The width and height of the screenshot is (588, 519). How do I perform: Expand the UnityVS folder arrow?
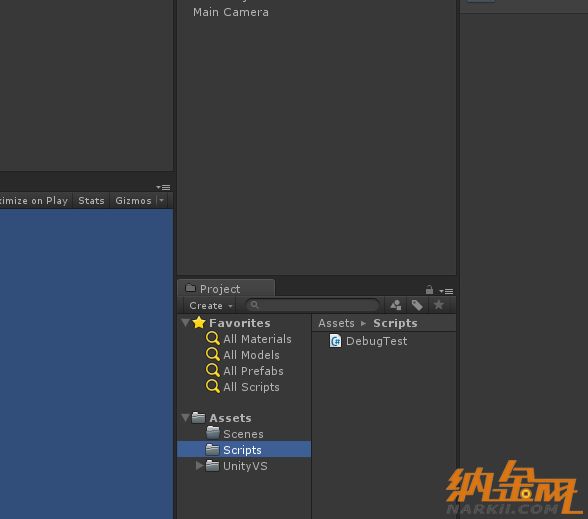tap(200, 466)
